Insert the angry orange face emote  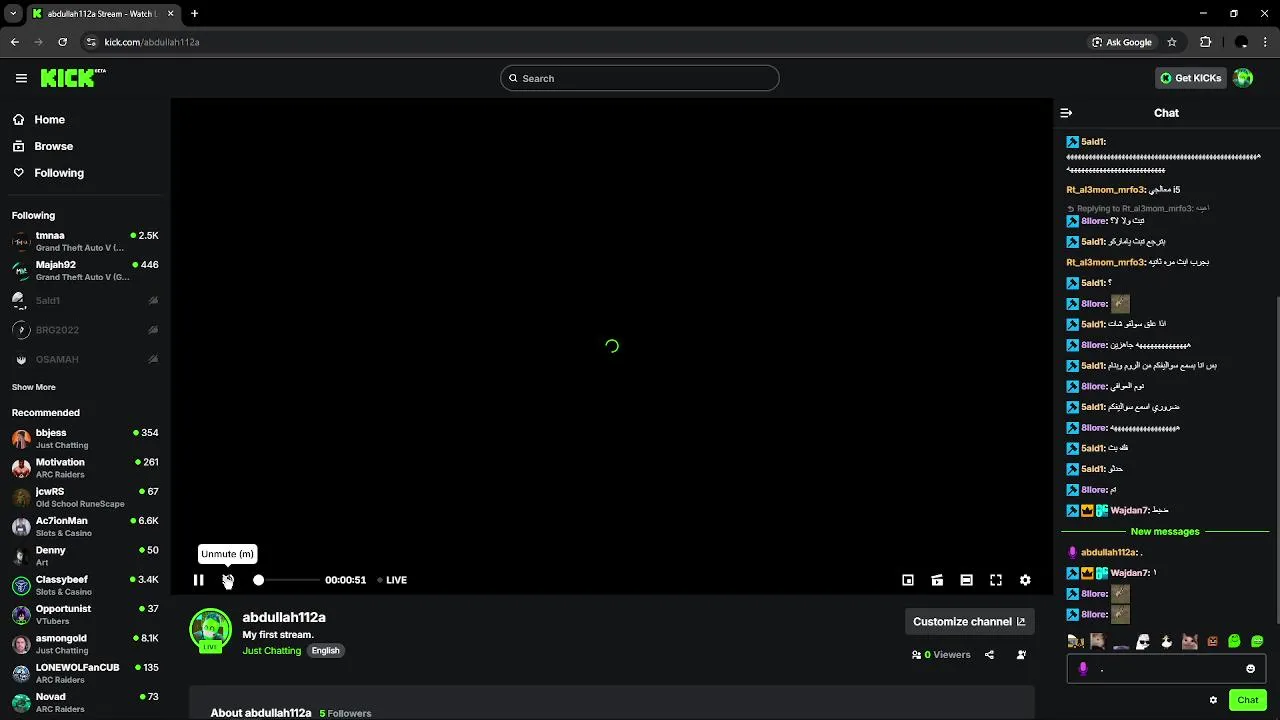pyautogui.click(x=1212, y=641)
